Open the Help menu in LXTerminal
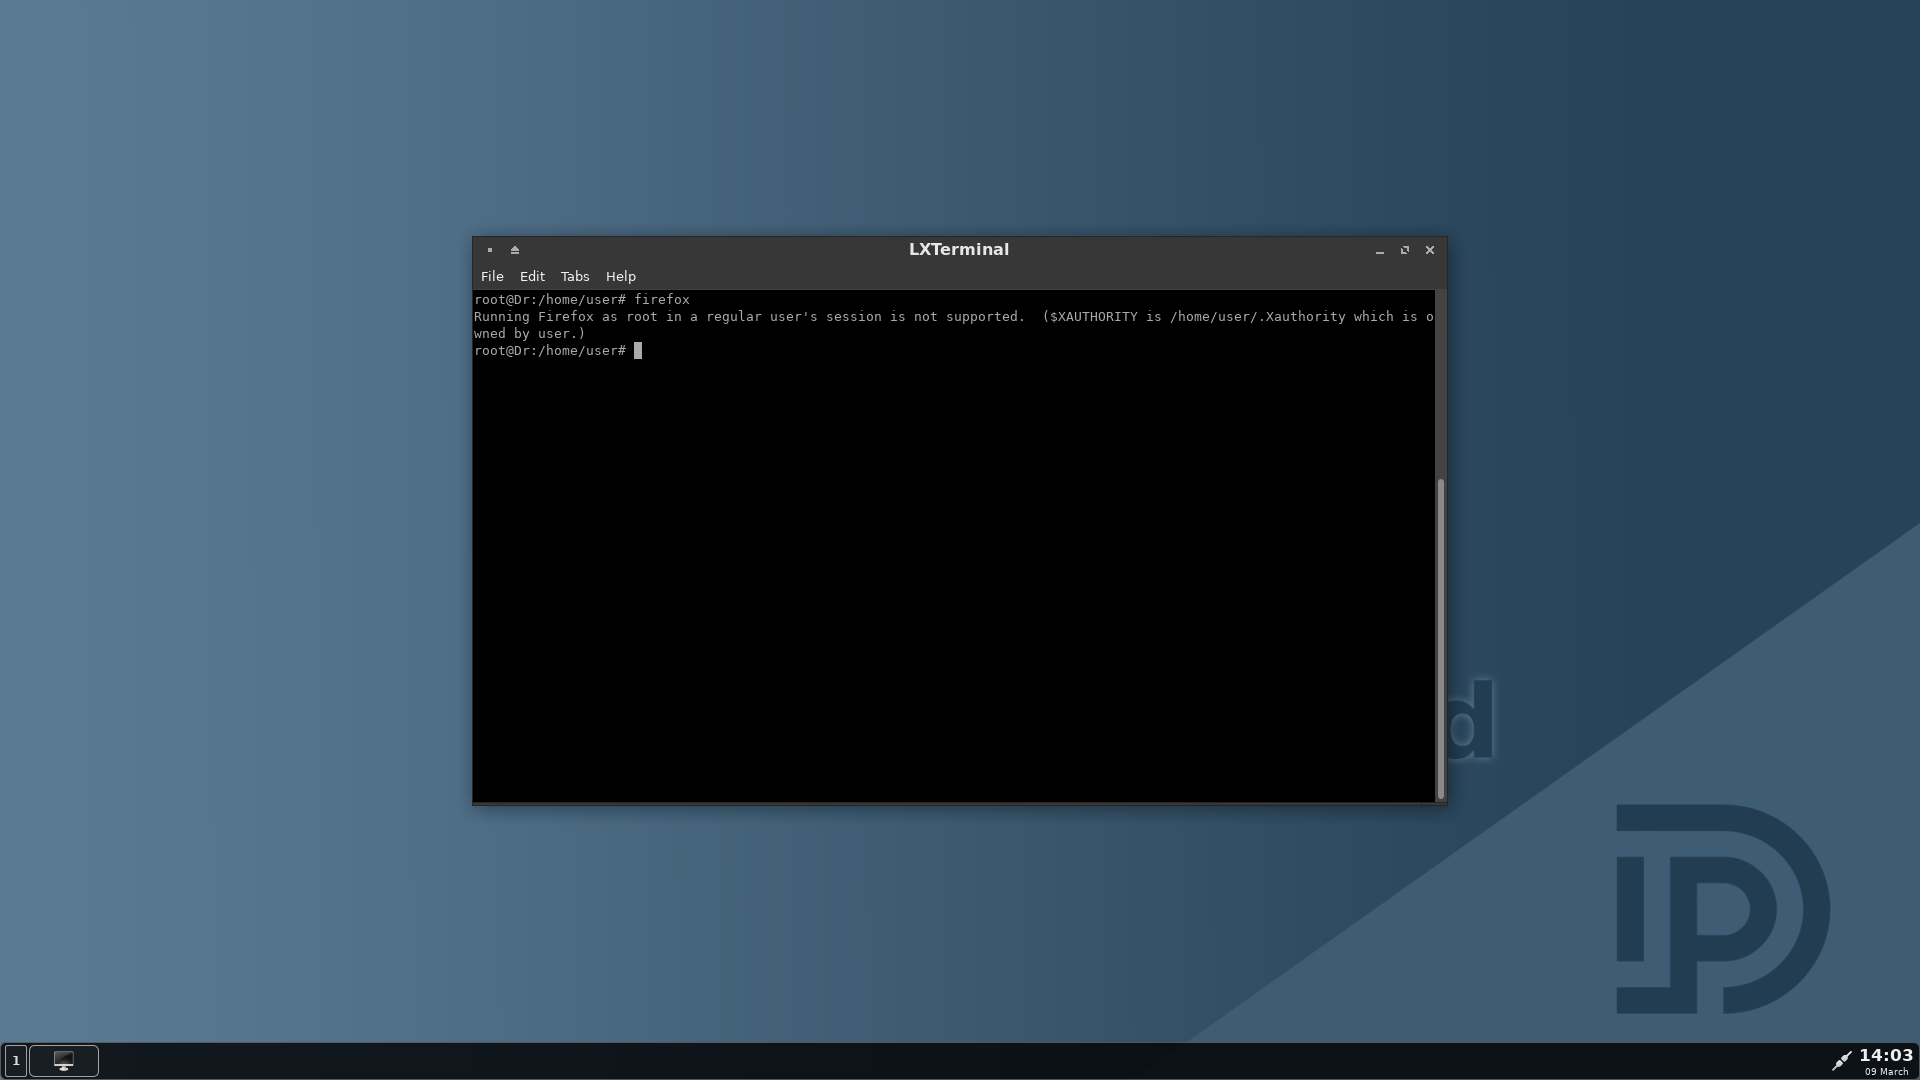1920x1080 pixels. click(x=621, y=276)
